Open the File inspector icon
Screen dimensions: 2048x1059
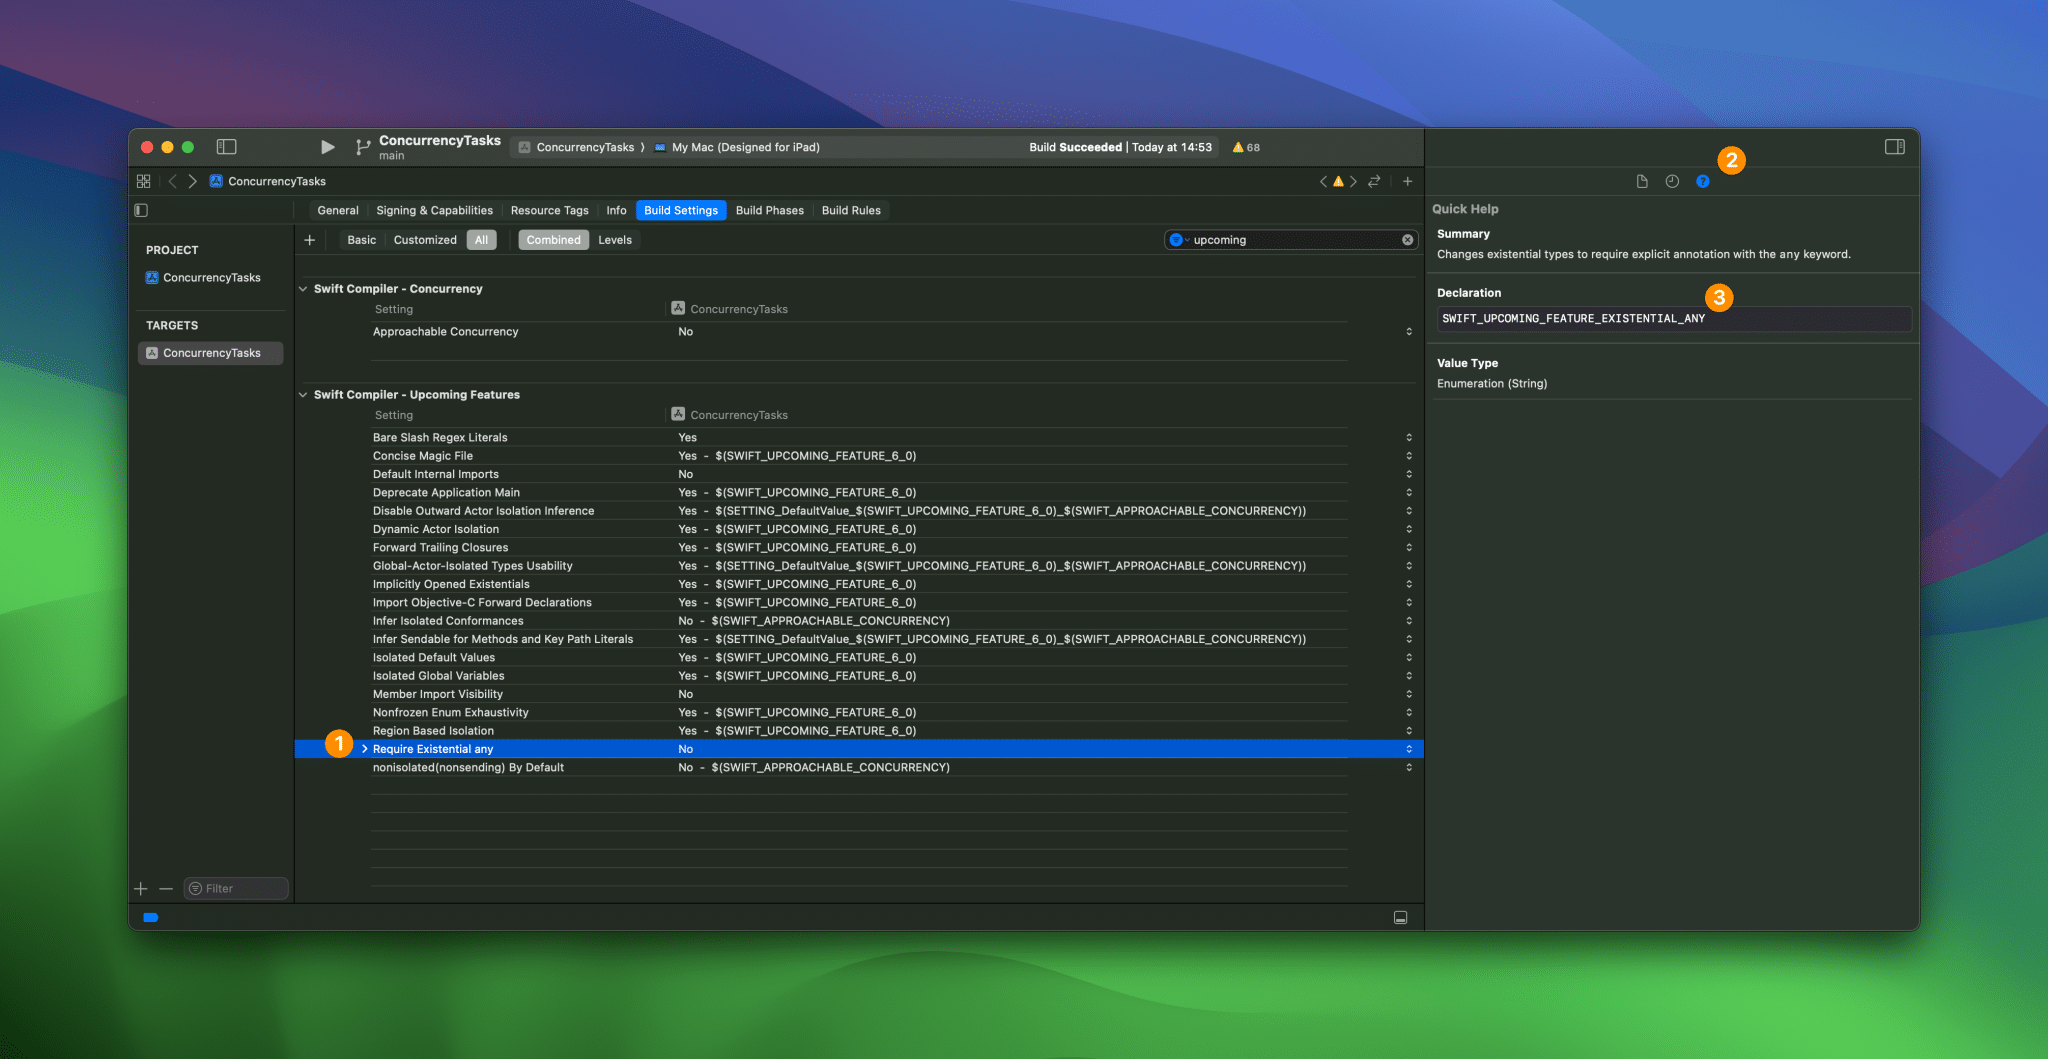pyautogui.click(x=1642, y=181)
